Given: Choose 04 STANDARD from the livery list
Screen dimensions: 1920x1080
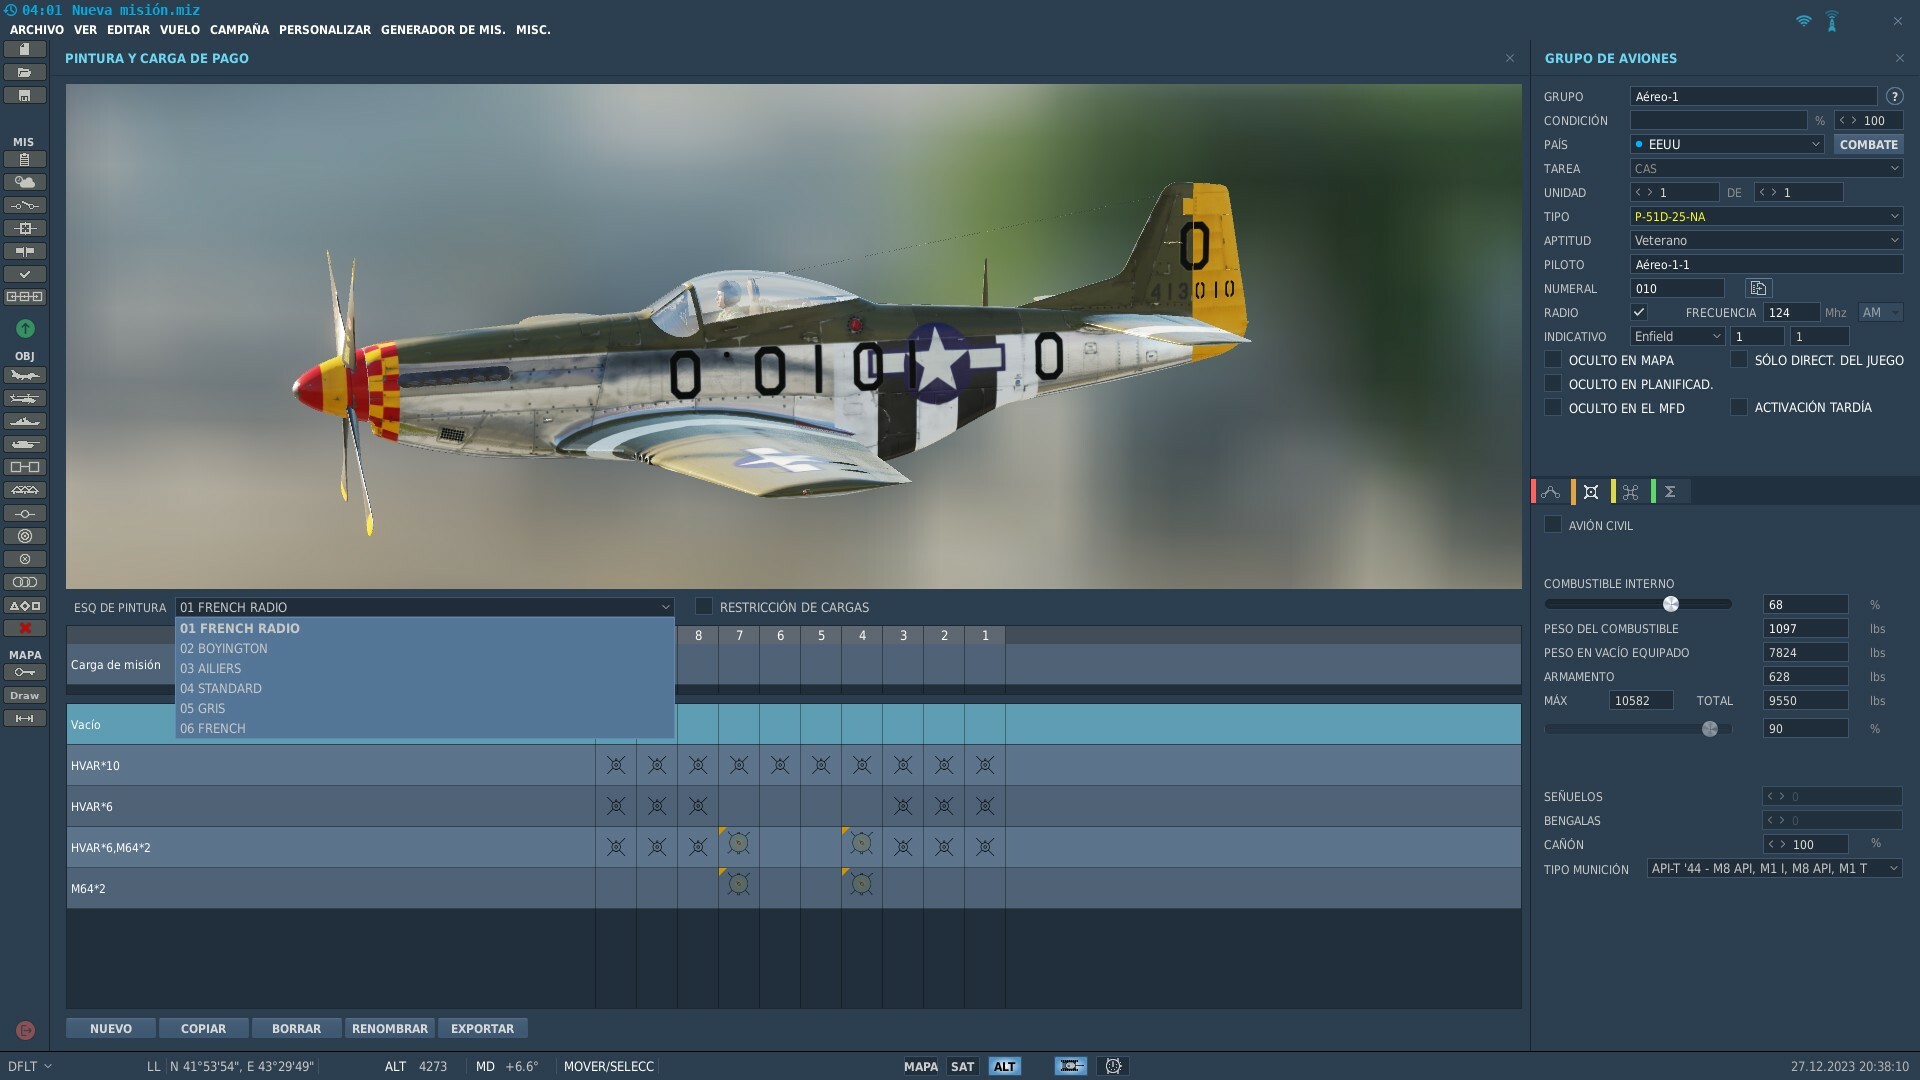Looking at the screenshot, I should (x=221, y=688).
